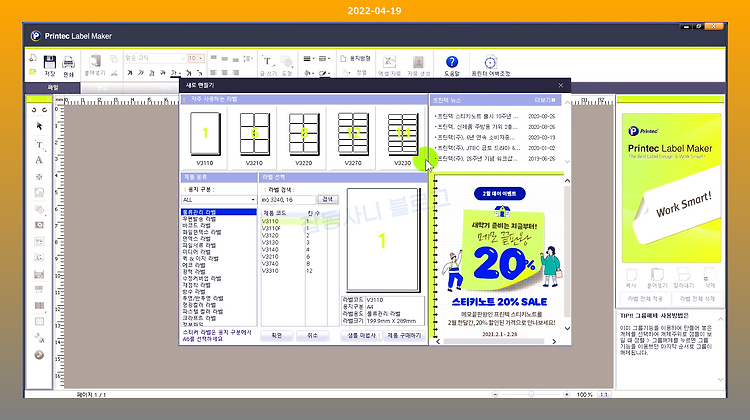Click the redo arrow in left toolbox
Viewport: 750px width, 420px height.
pyautogui.click(x=44, y=110)
